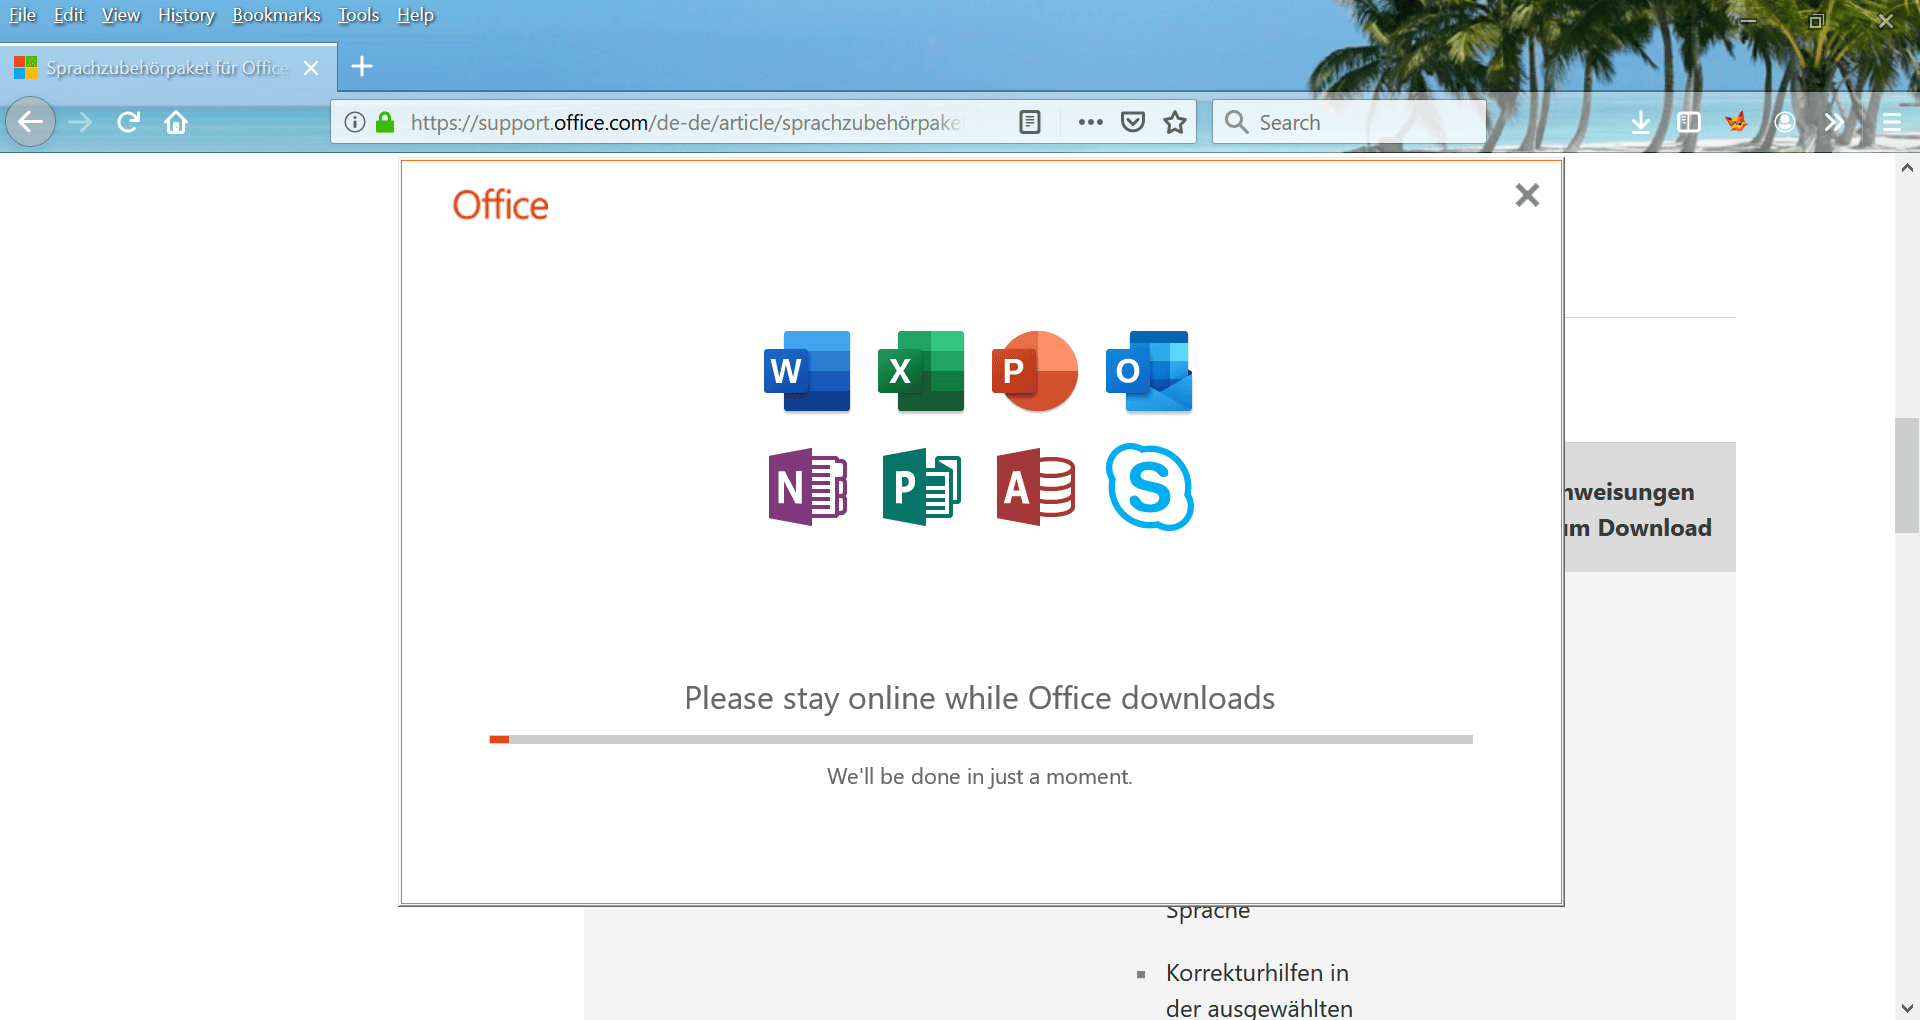Save page to Pocket
Image resolution: width=1920 pixels, height=1020 pixels.
point(1133,122)
